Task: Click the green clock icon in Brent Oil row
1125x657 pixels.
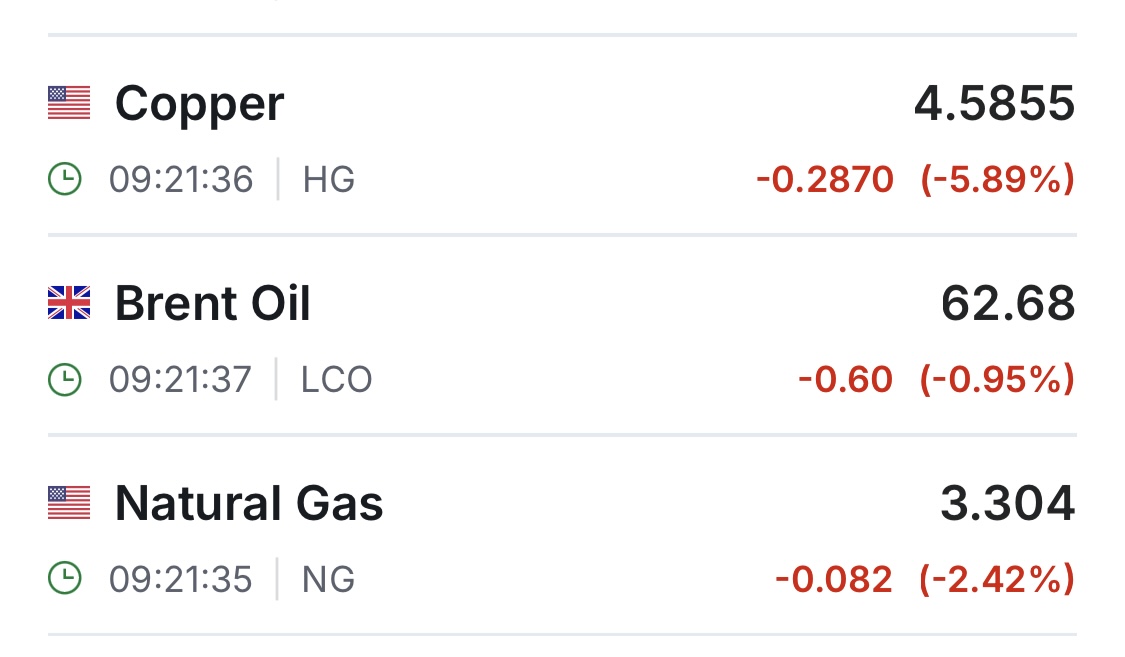Action: [x=65, y=379]
